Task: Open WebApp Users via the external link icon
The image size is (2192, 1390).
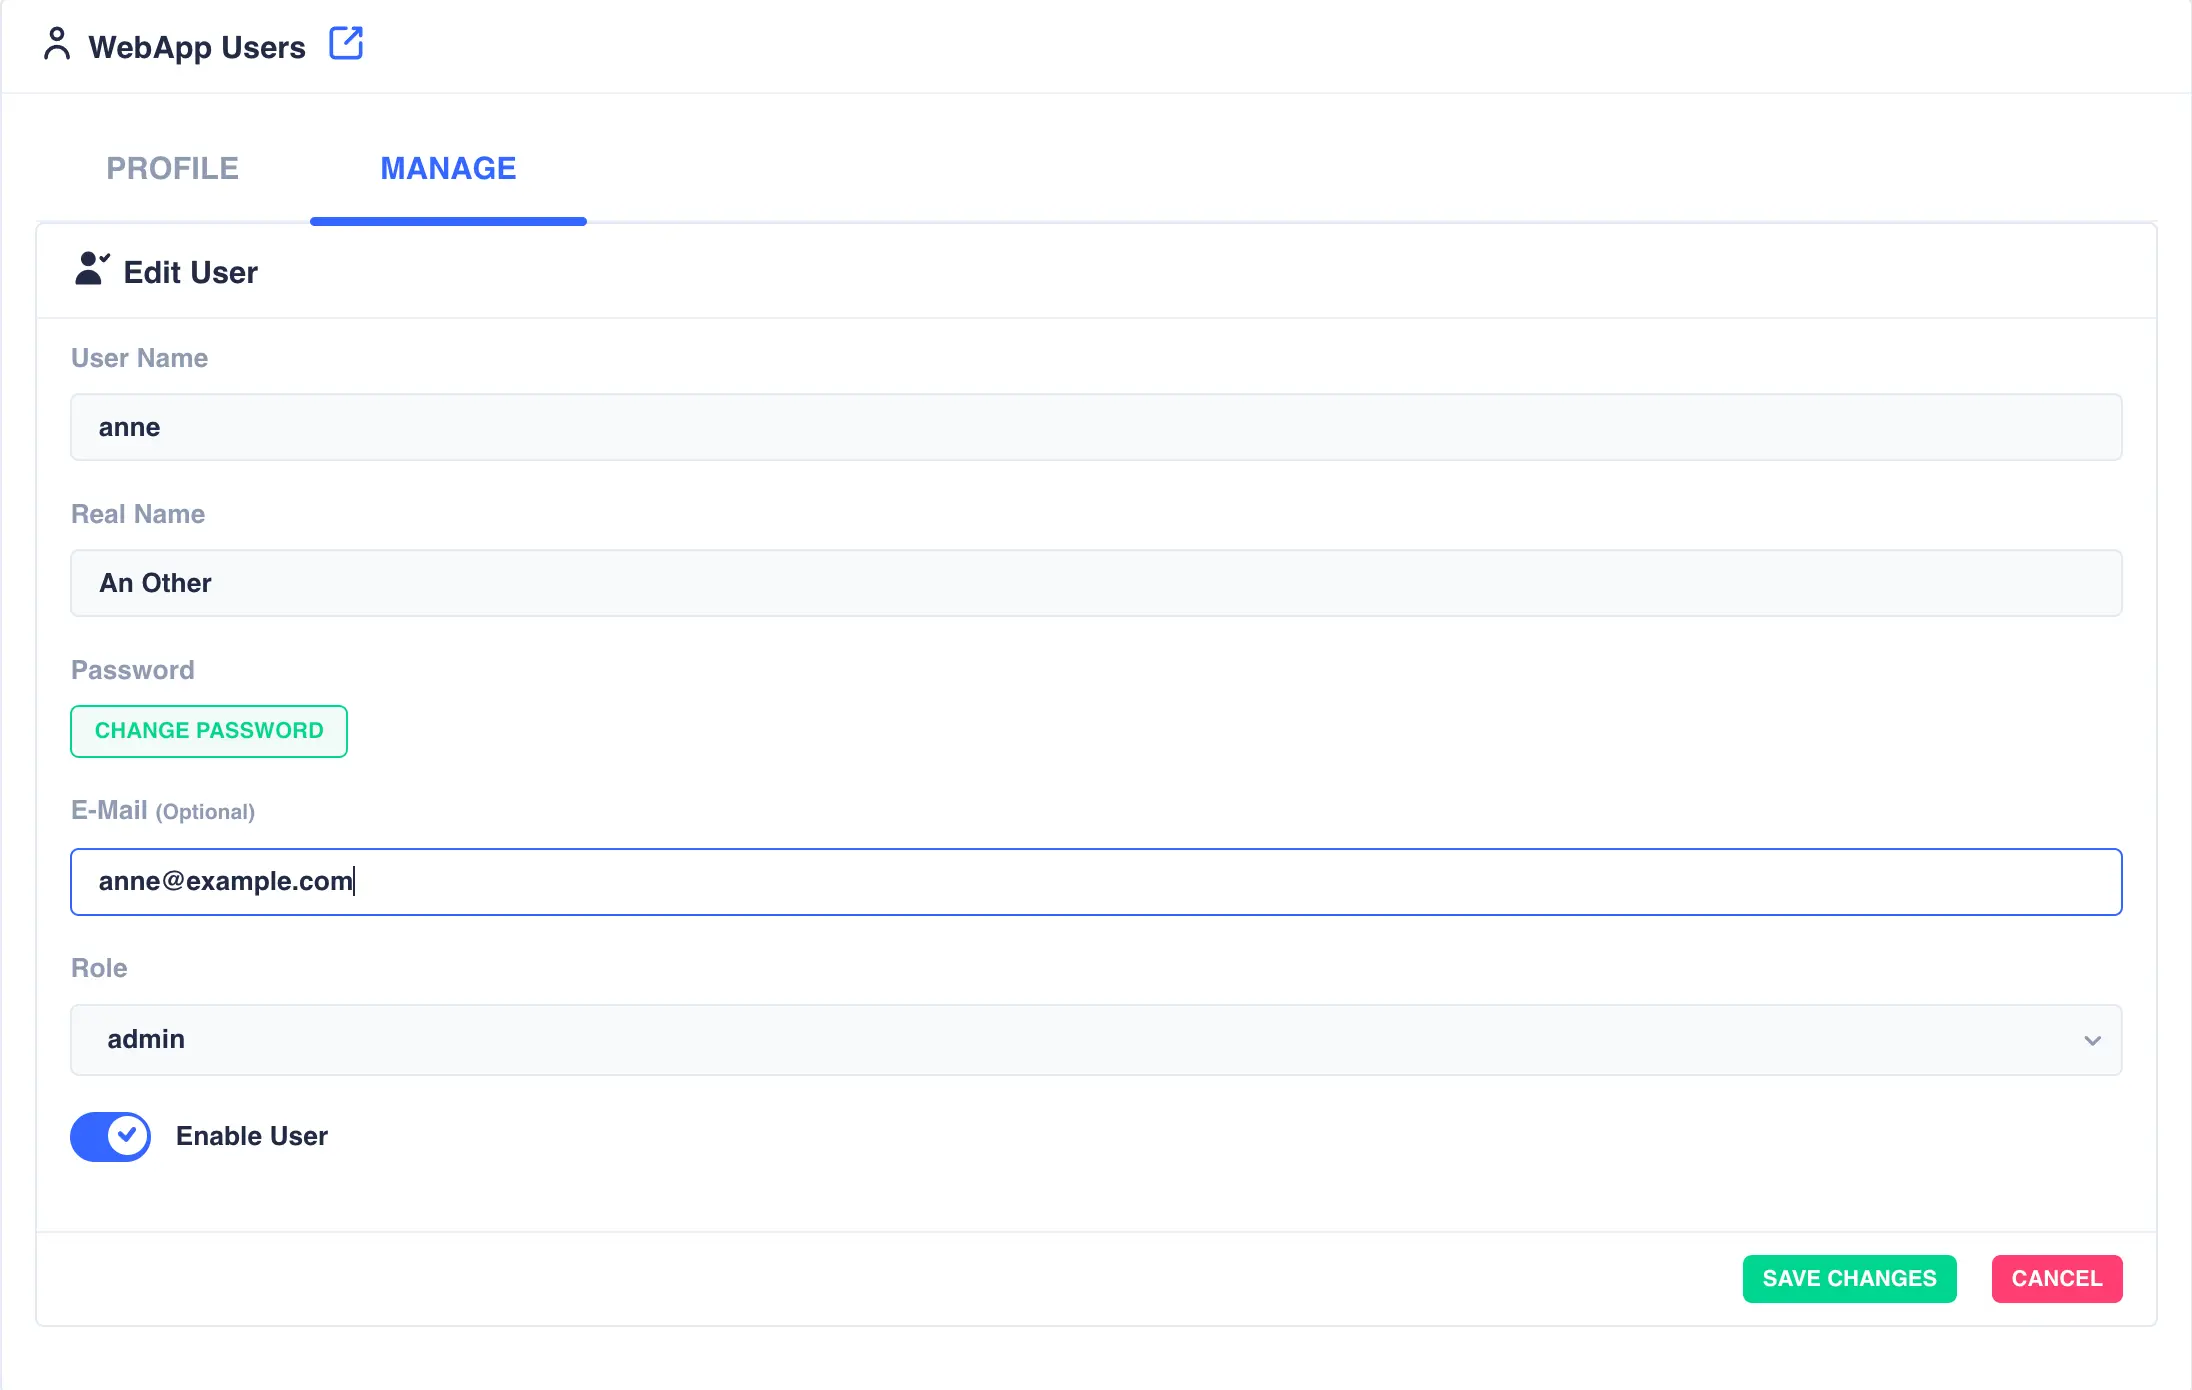Action: (x=347, y=43)
